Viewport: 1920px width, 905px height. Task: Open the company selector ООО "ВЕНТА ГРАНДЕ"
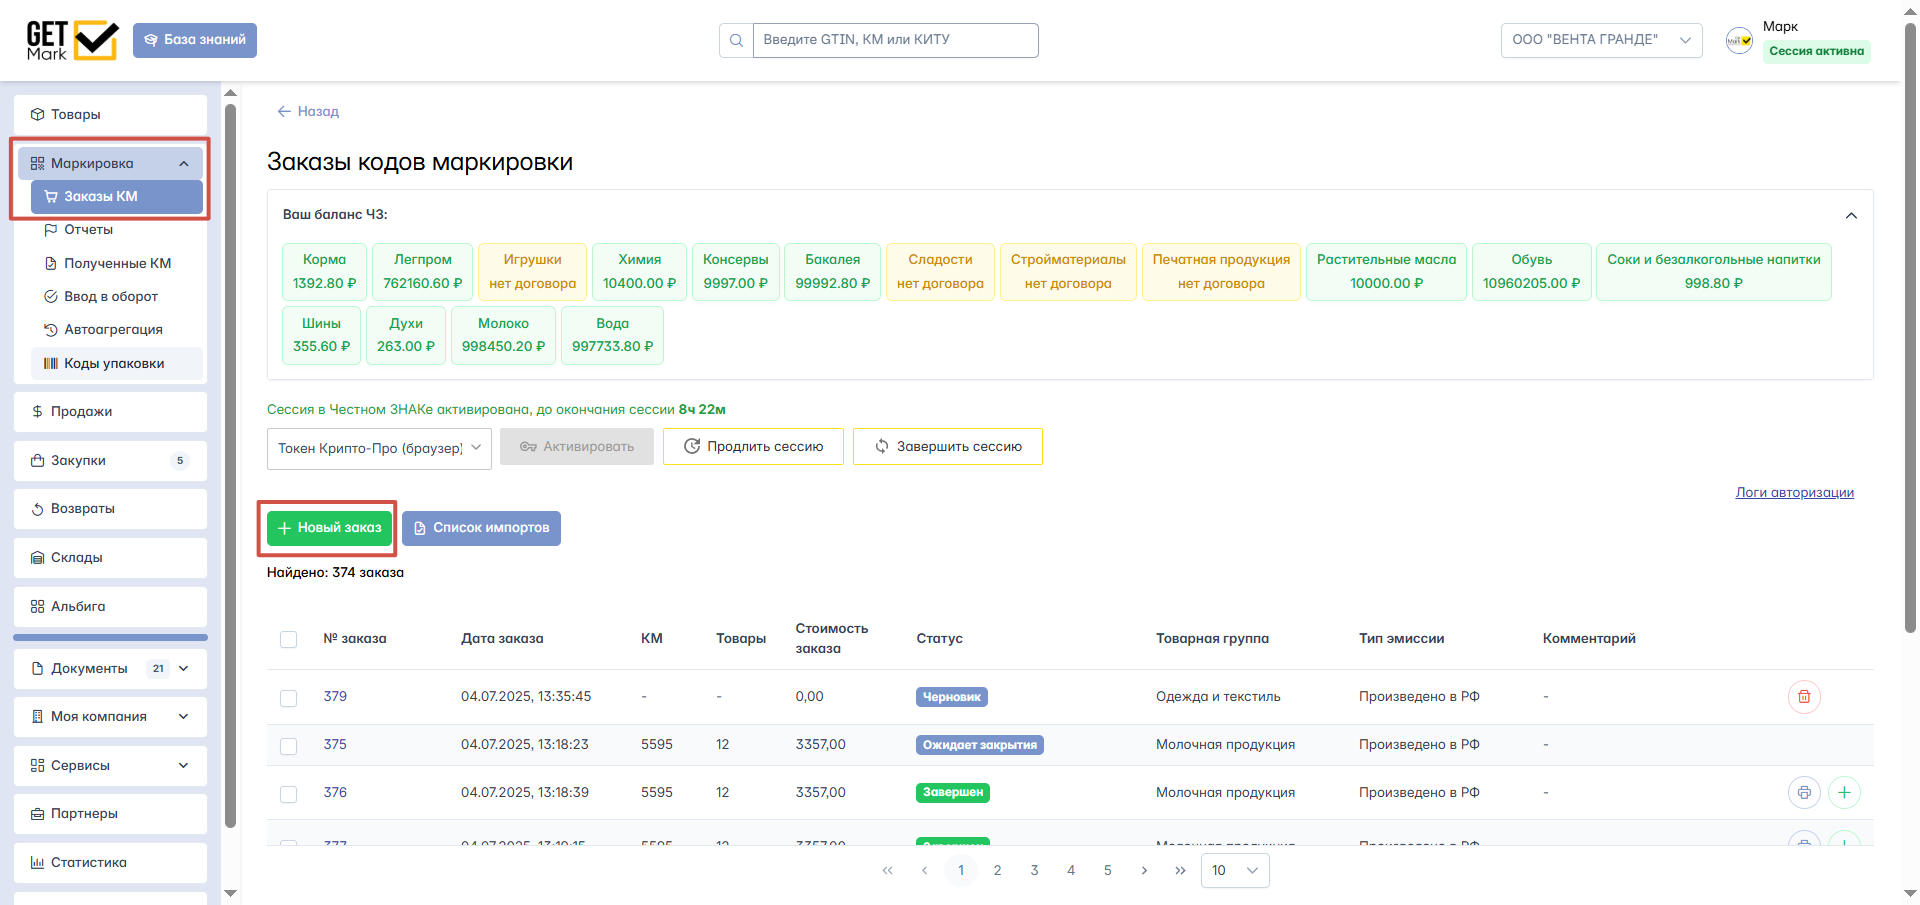tap(1600, 40)
